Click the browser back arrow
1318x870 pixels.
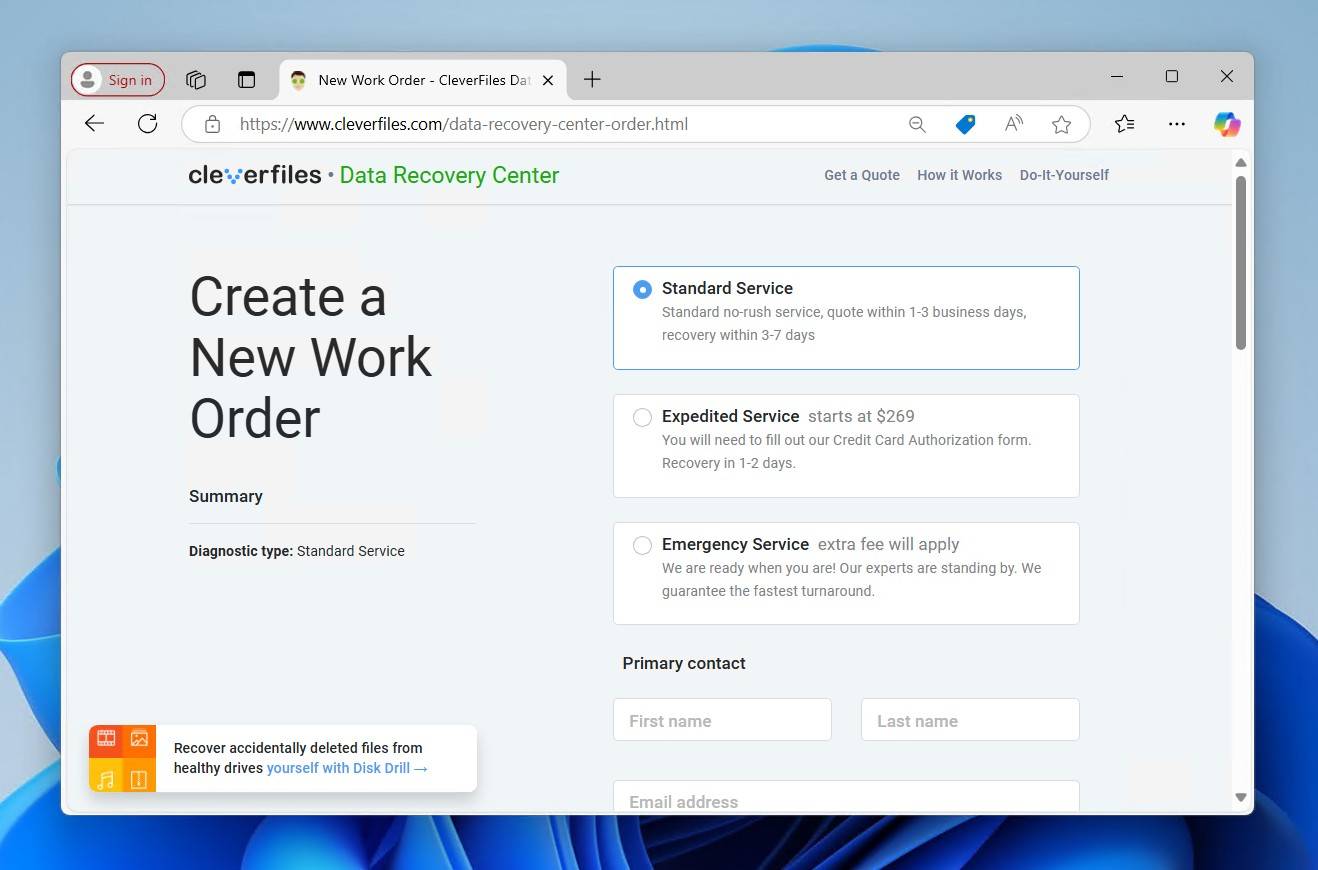(x=94, y=124)
